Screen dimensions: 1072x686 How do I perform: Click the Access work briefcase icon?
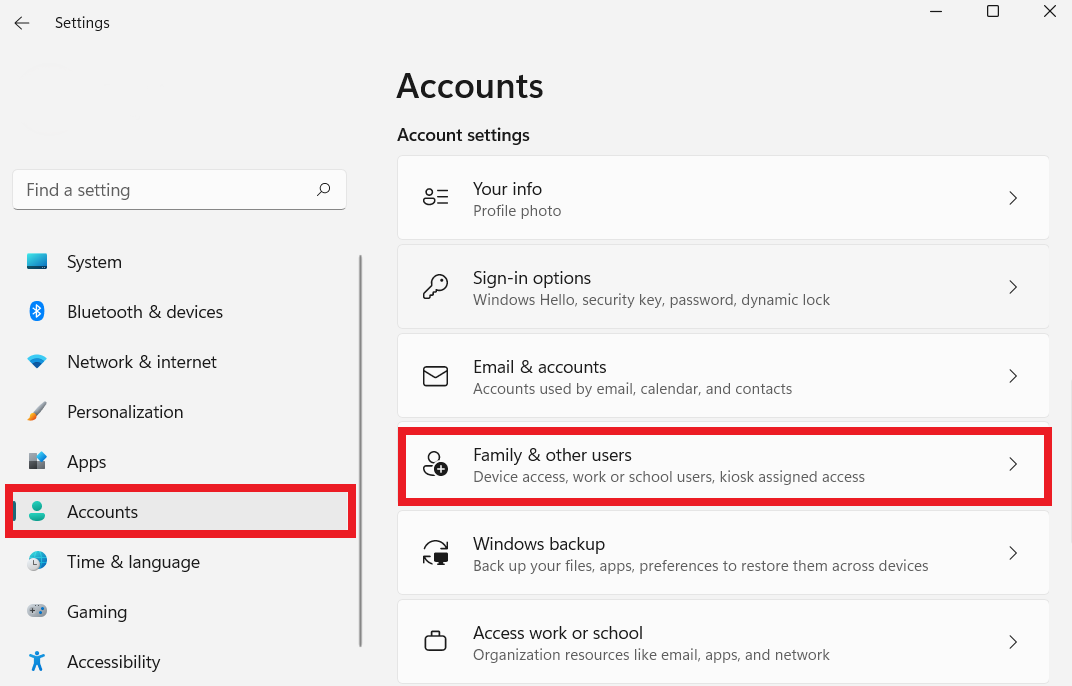436,642
